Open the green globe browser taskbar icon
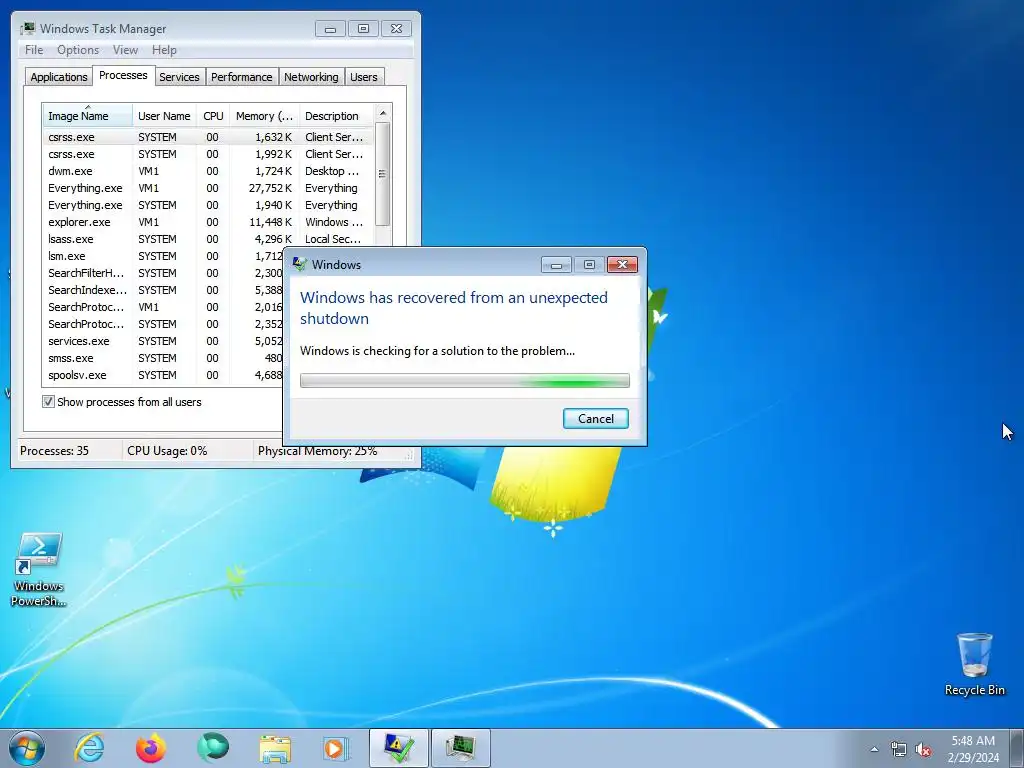 [x=213, y=748]
